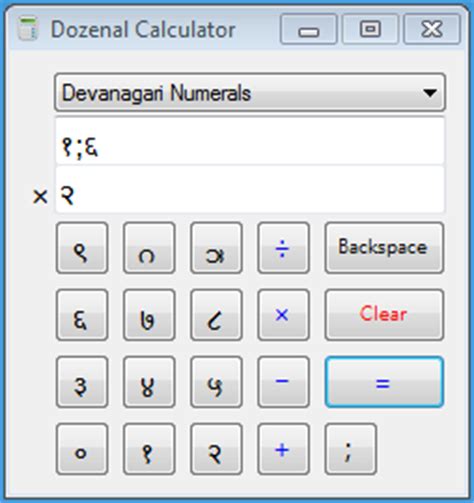Click the Devanagari digit seven button

tap(149, 315)
